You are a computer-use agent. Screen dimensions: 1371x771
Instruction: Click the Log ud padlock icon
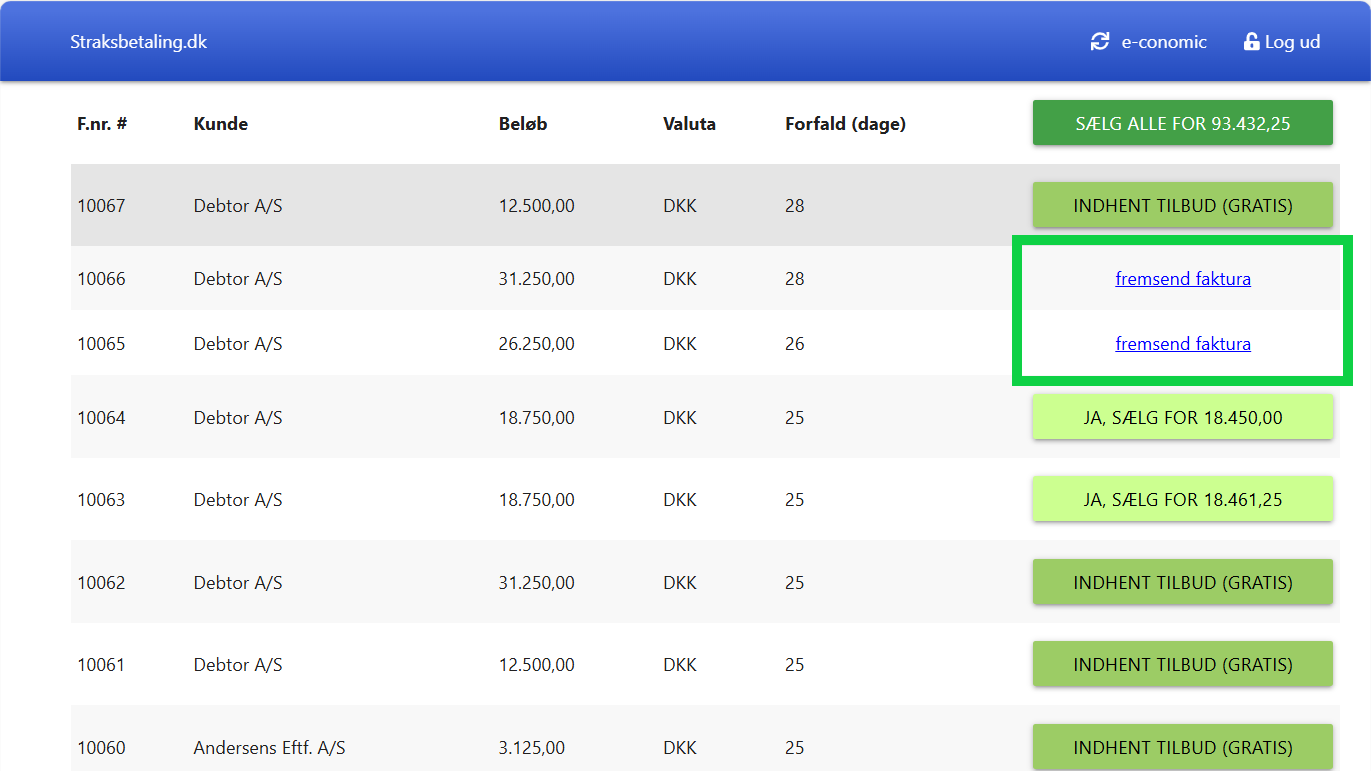[1251, 42]
